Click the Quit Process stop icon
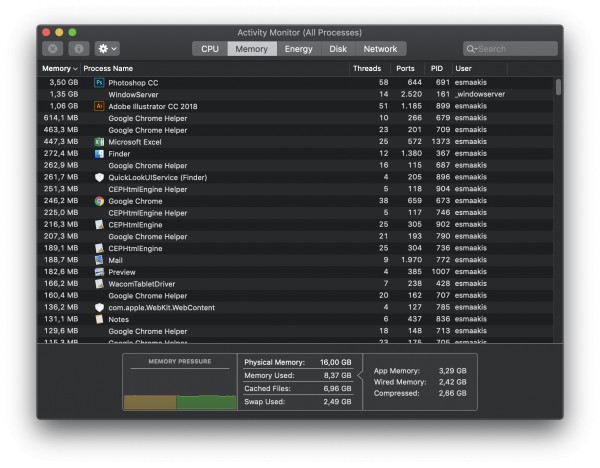This screenshot has width=600, height=468. (53, 49)
